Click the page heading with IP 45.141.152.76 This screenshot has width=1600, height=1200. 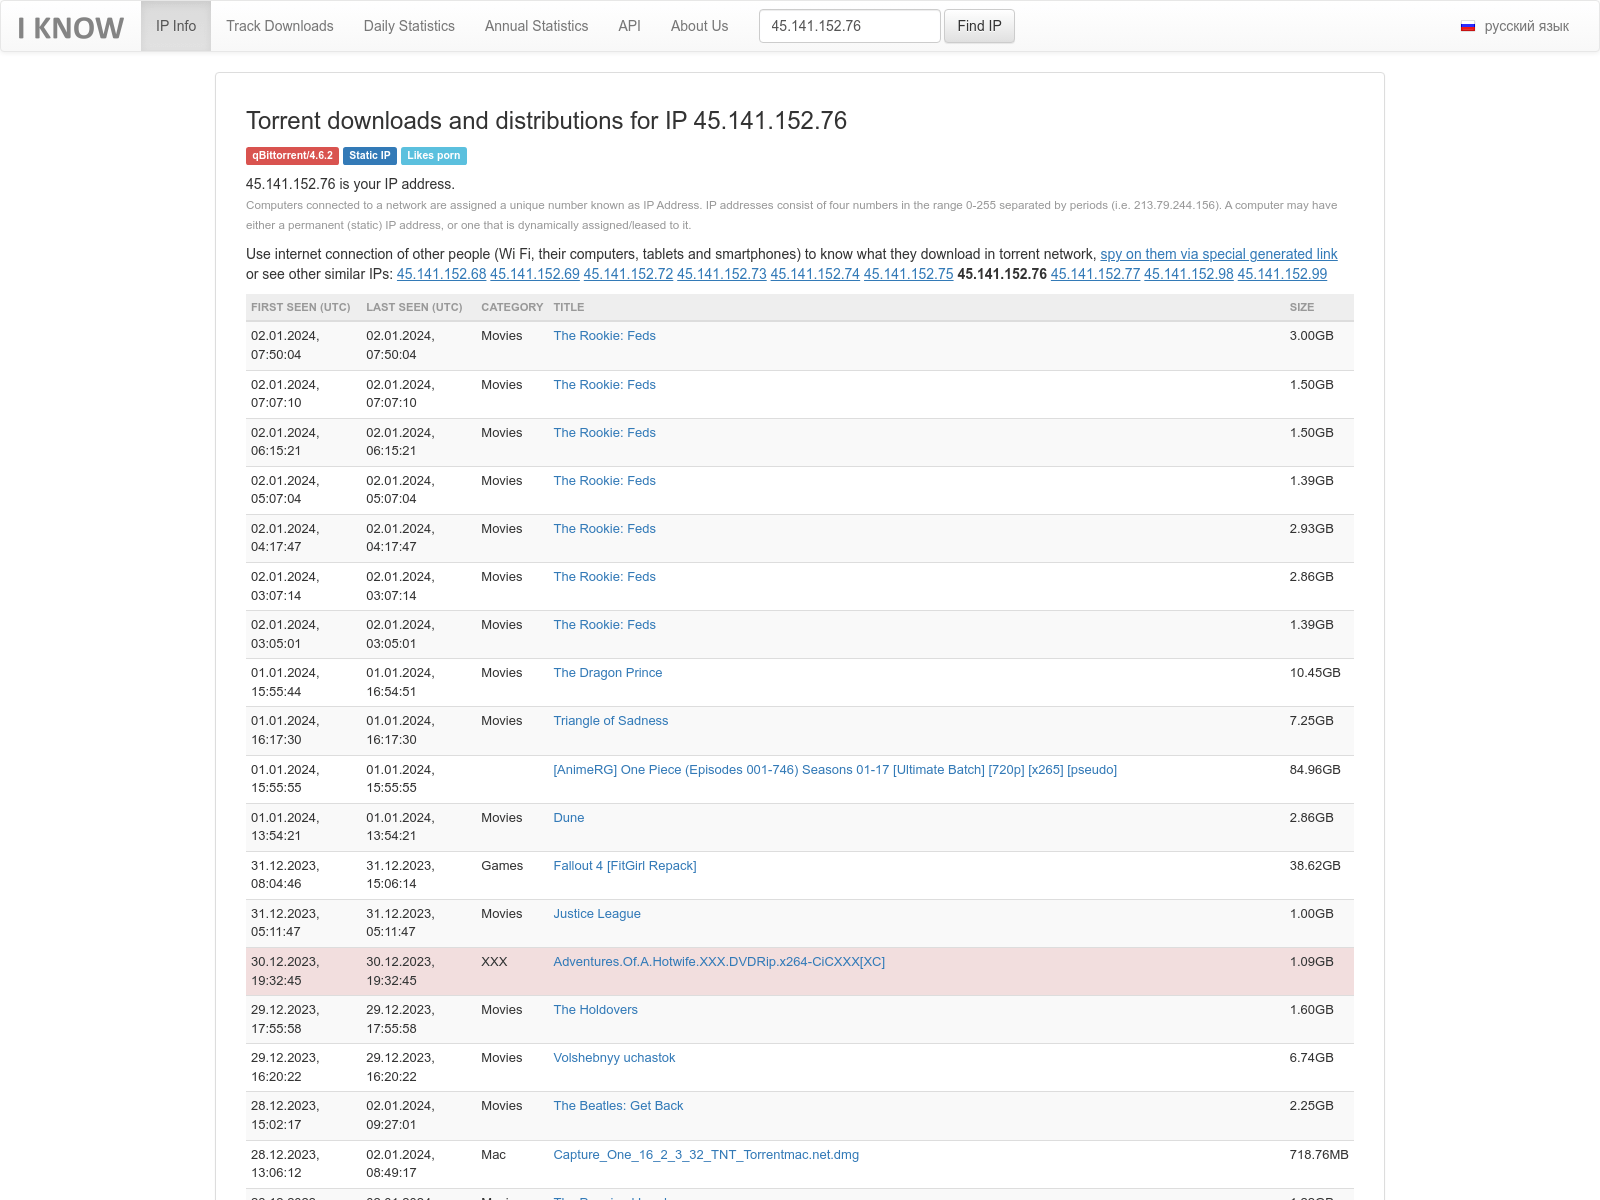546,121
